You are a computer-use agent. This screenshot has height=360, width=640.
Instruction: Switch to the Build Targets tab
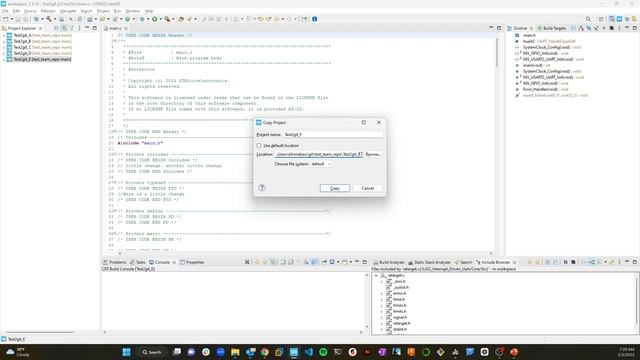tap(552, 28)
